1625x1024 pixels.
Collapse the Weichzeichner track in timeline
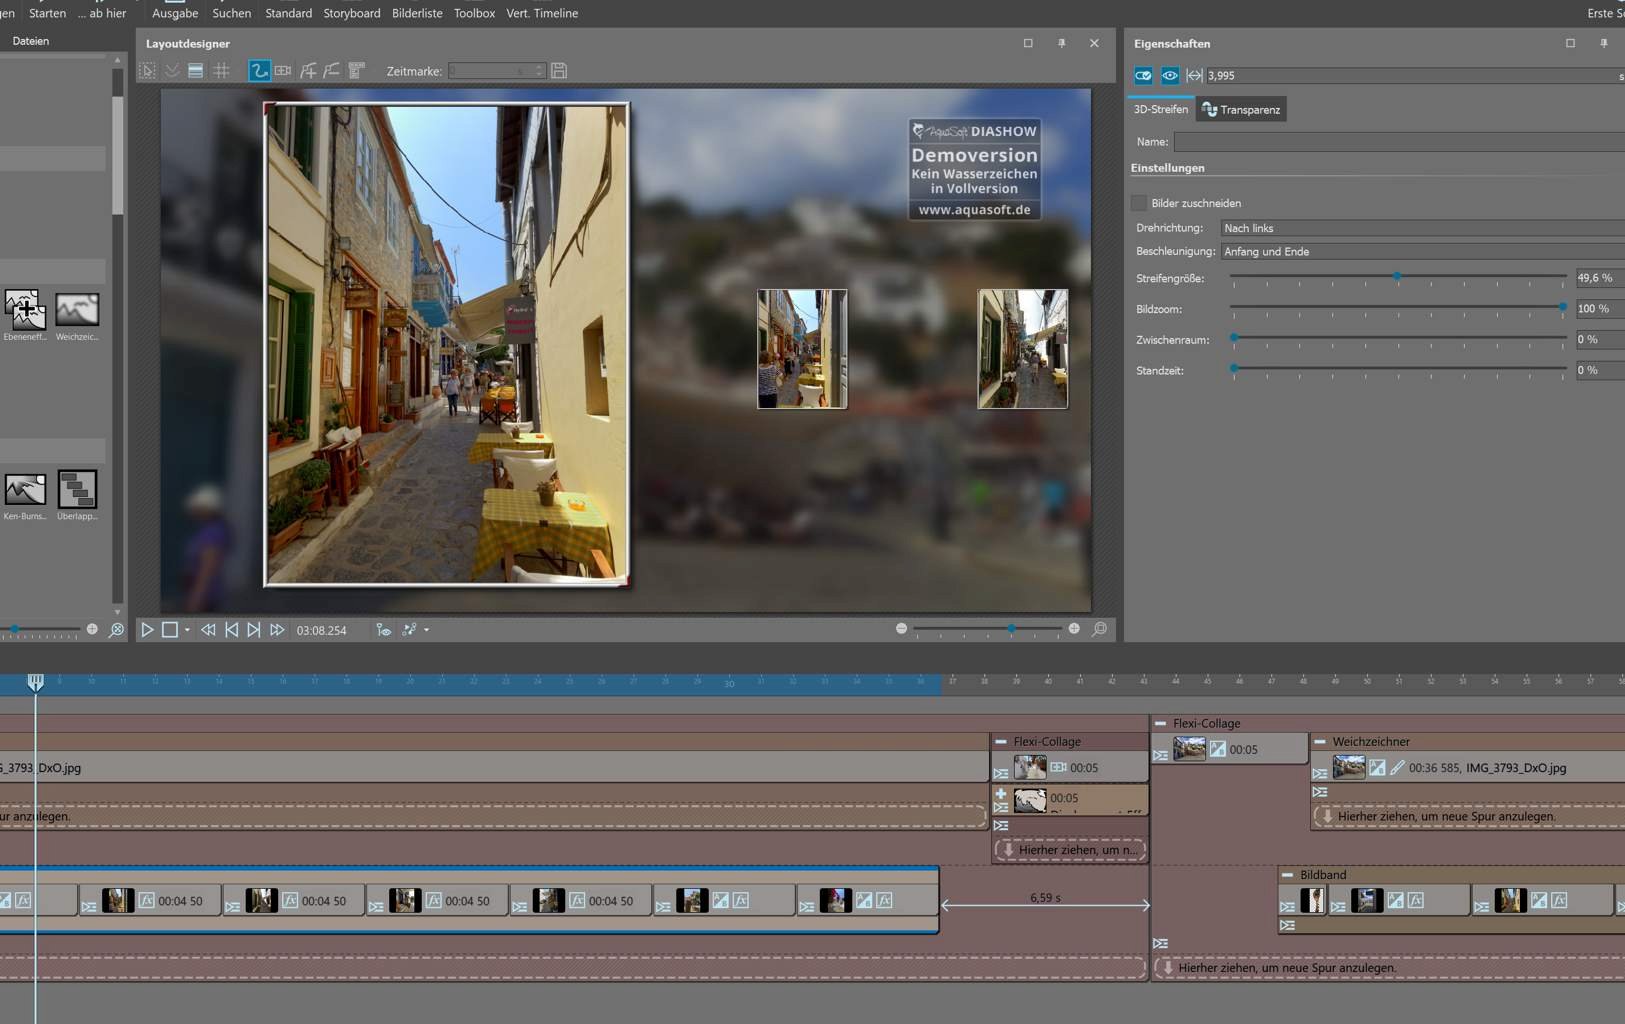[x=1319, y=742]
